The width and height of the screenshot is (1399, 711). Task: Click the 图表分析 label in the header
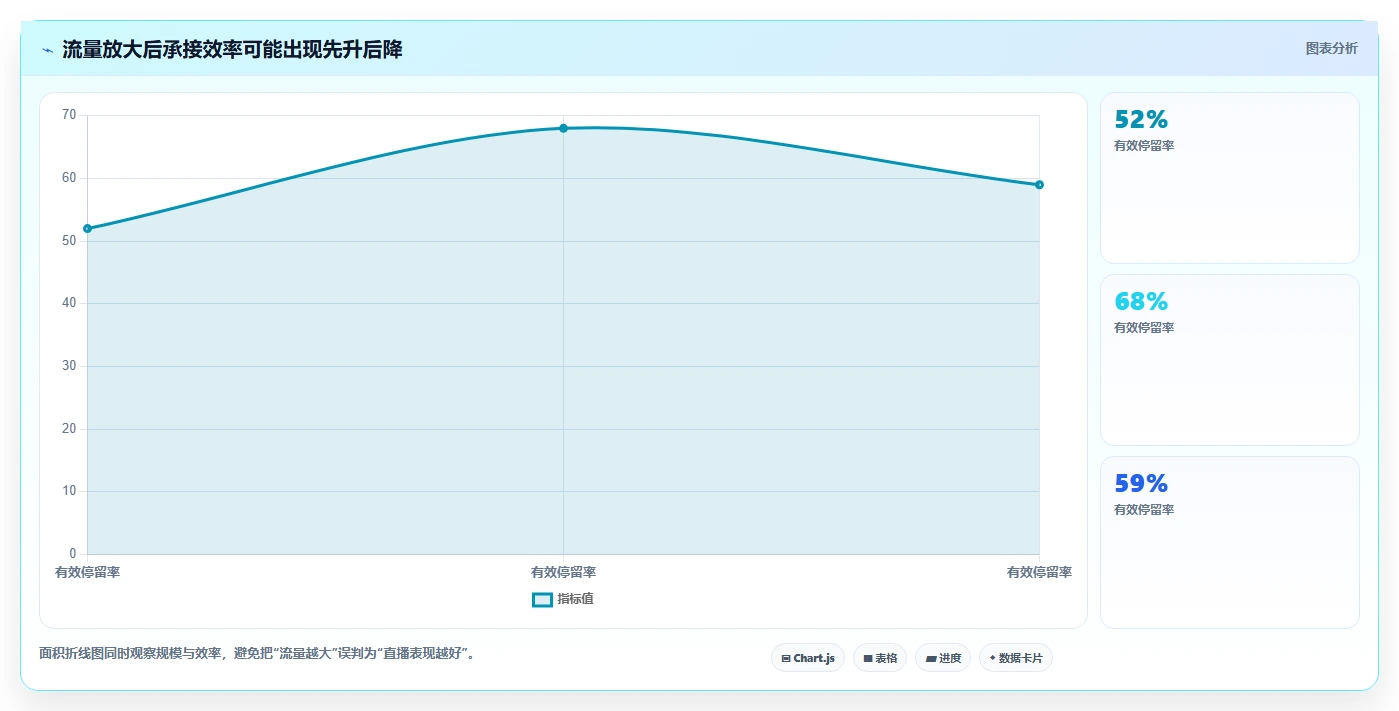point(1331,49)
